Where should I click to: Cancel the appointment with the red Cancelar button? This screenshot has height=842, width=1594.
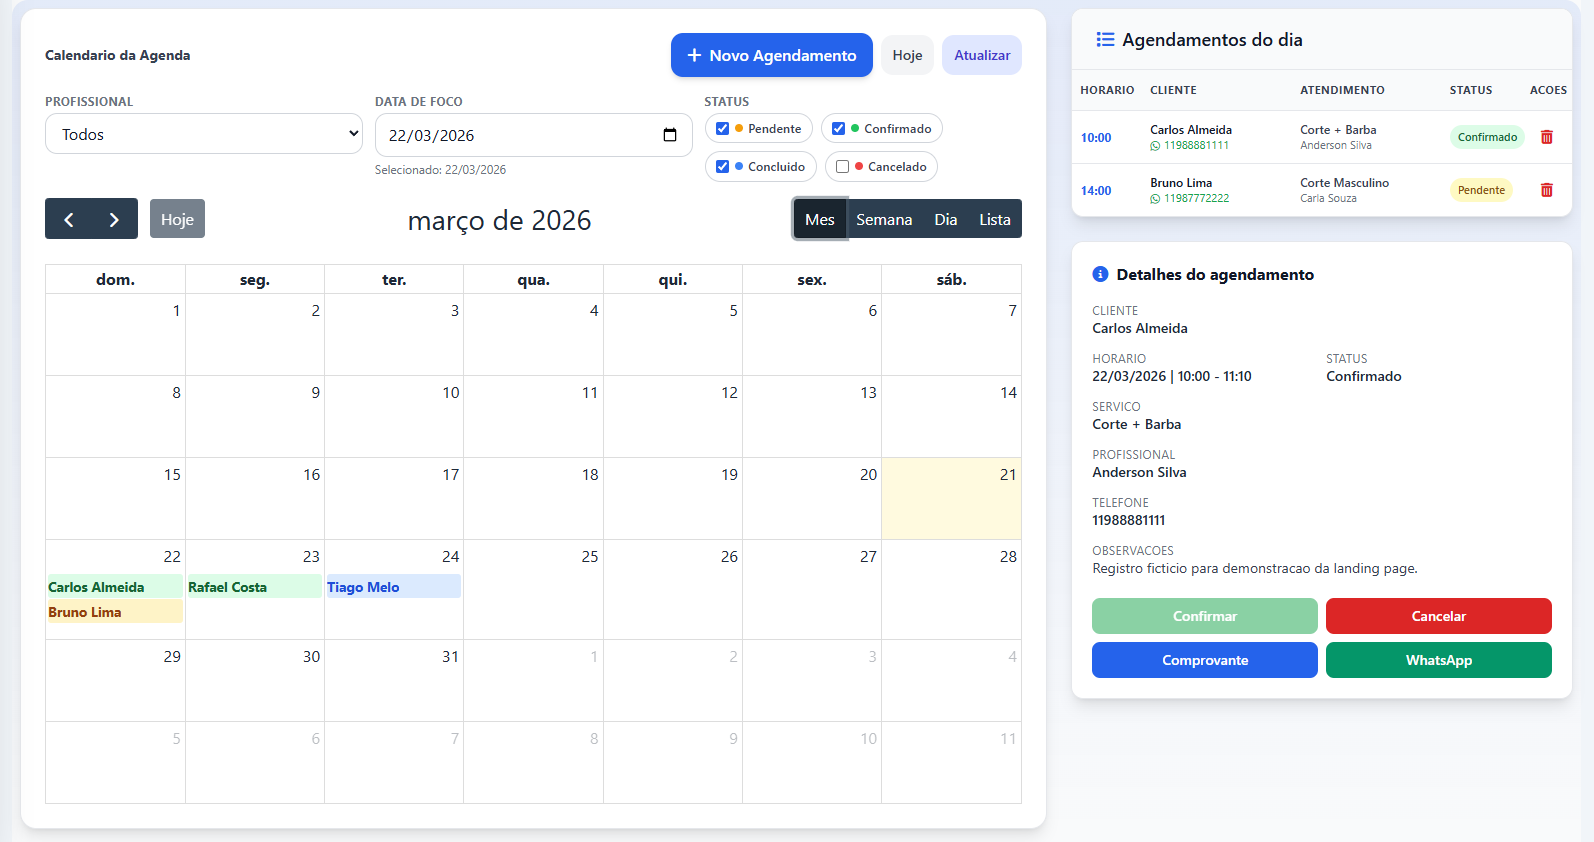(x=1439, y=616)
